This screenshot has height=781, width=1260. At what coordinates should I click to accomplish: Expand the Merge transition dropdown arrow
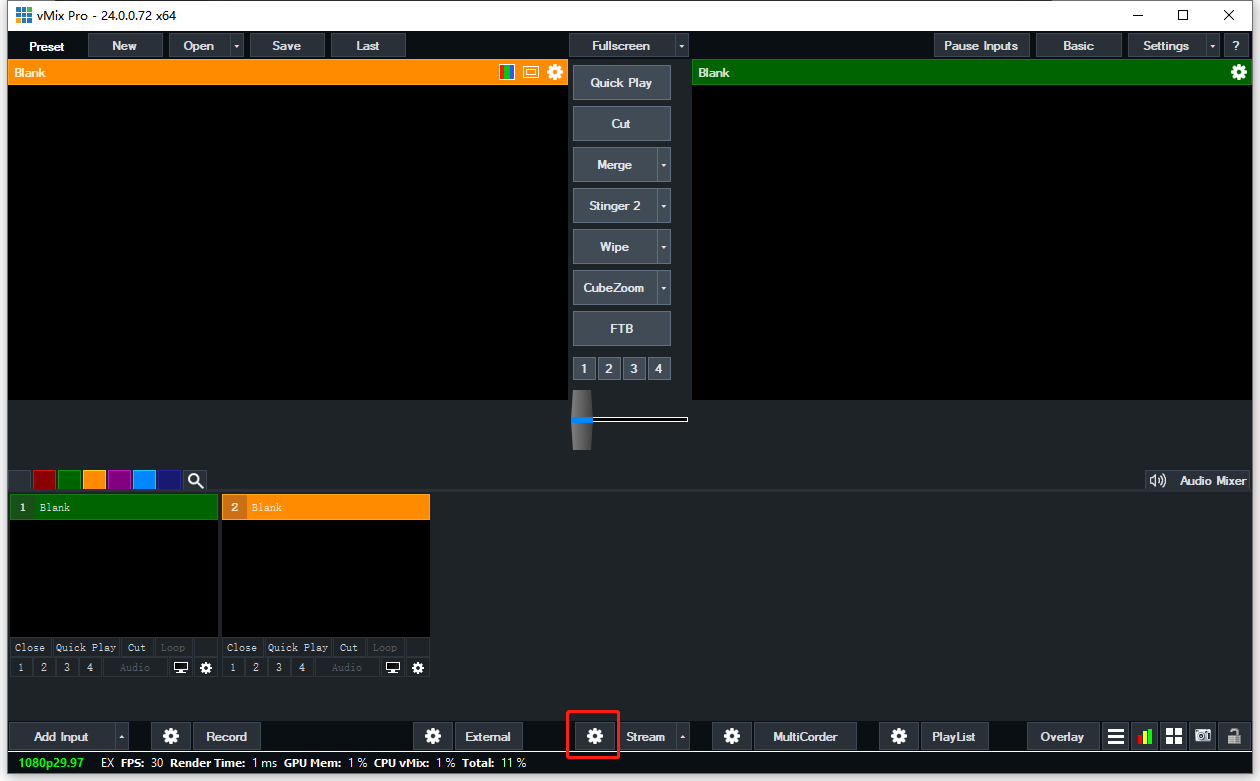pos(664,165)
